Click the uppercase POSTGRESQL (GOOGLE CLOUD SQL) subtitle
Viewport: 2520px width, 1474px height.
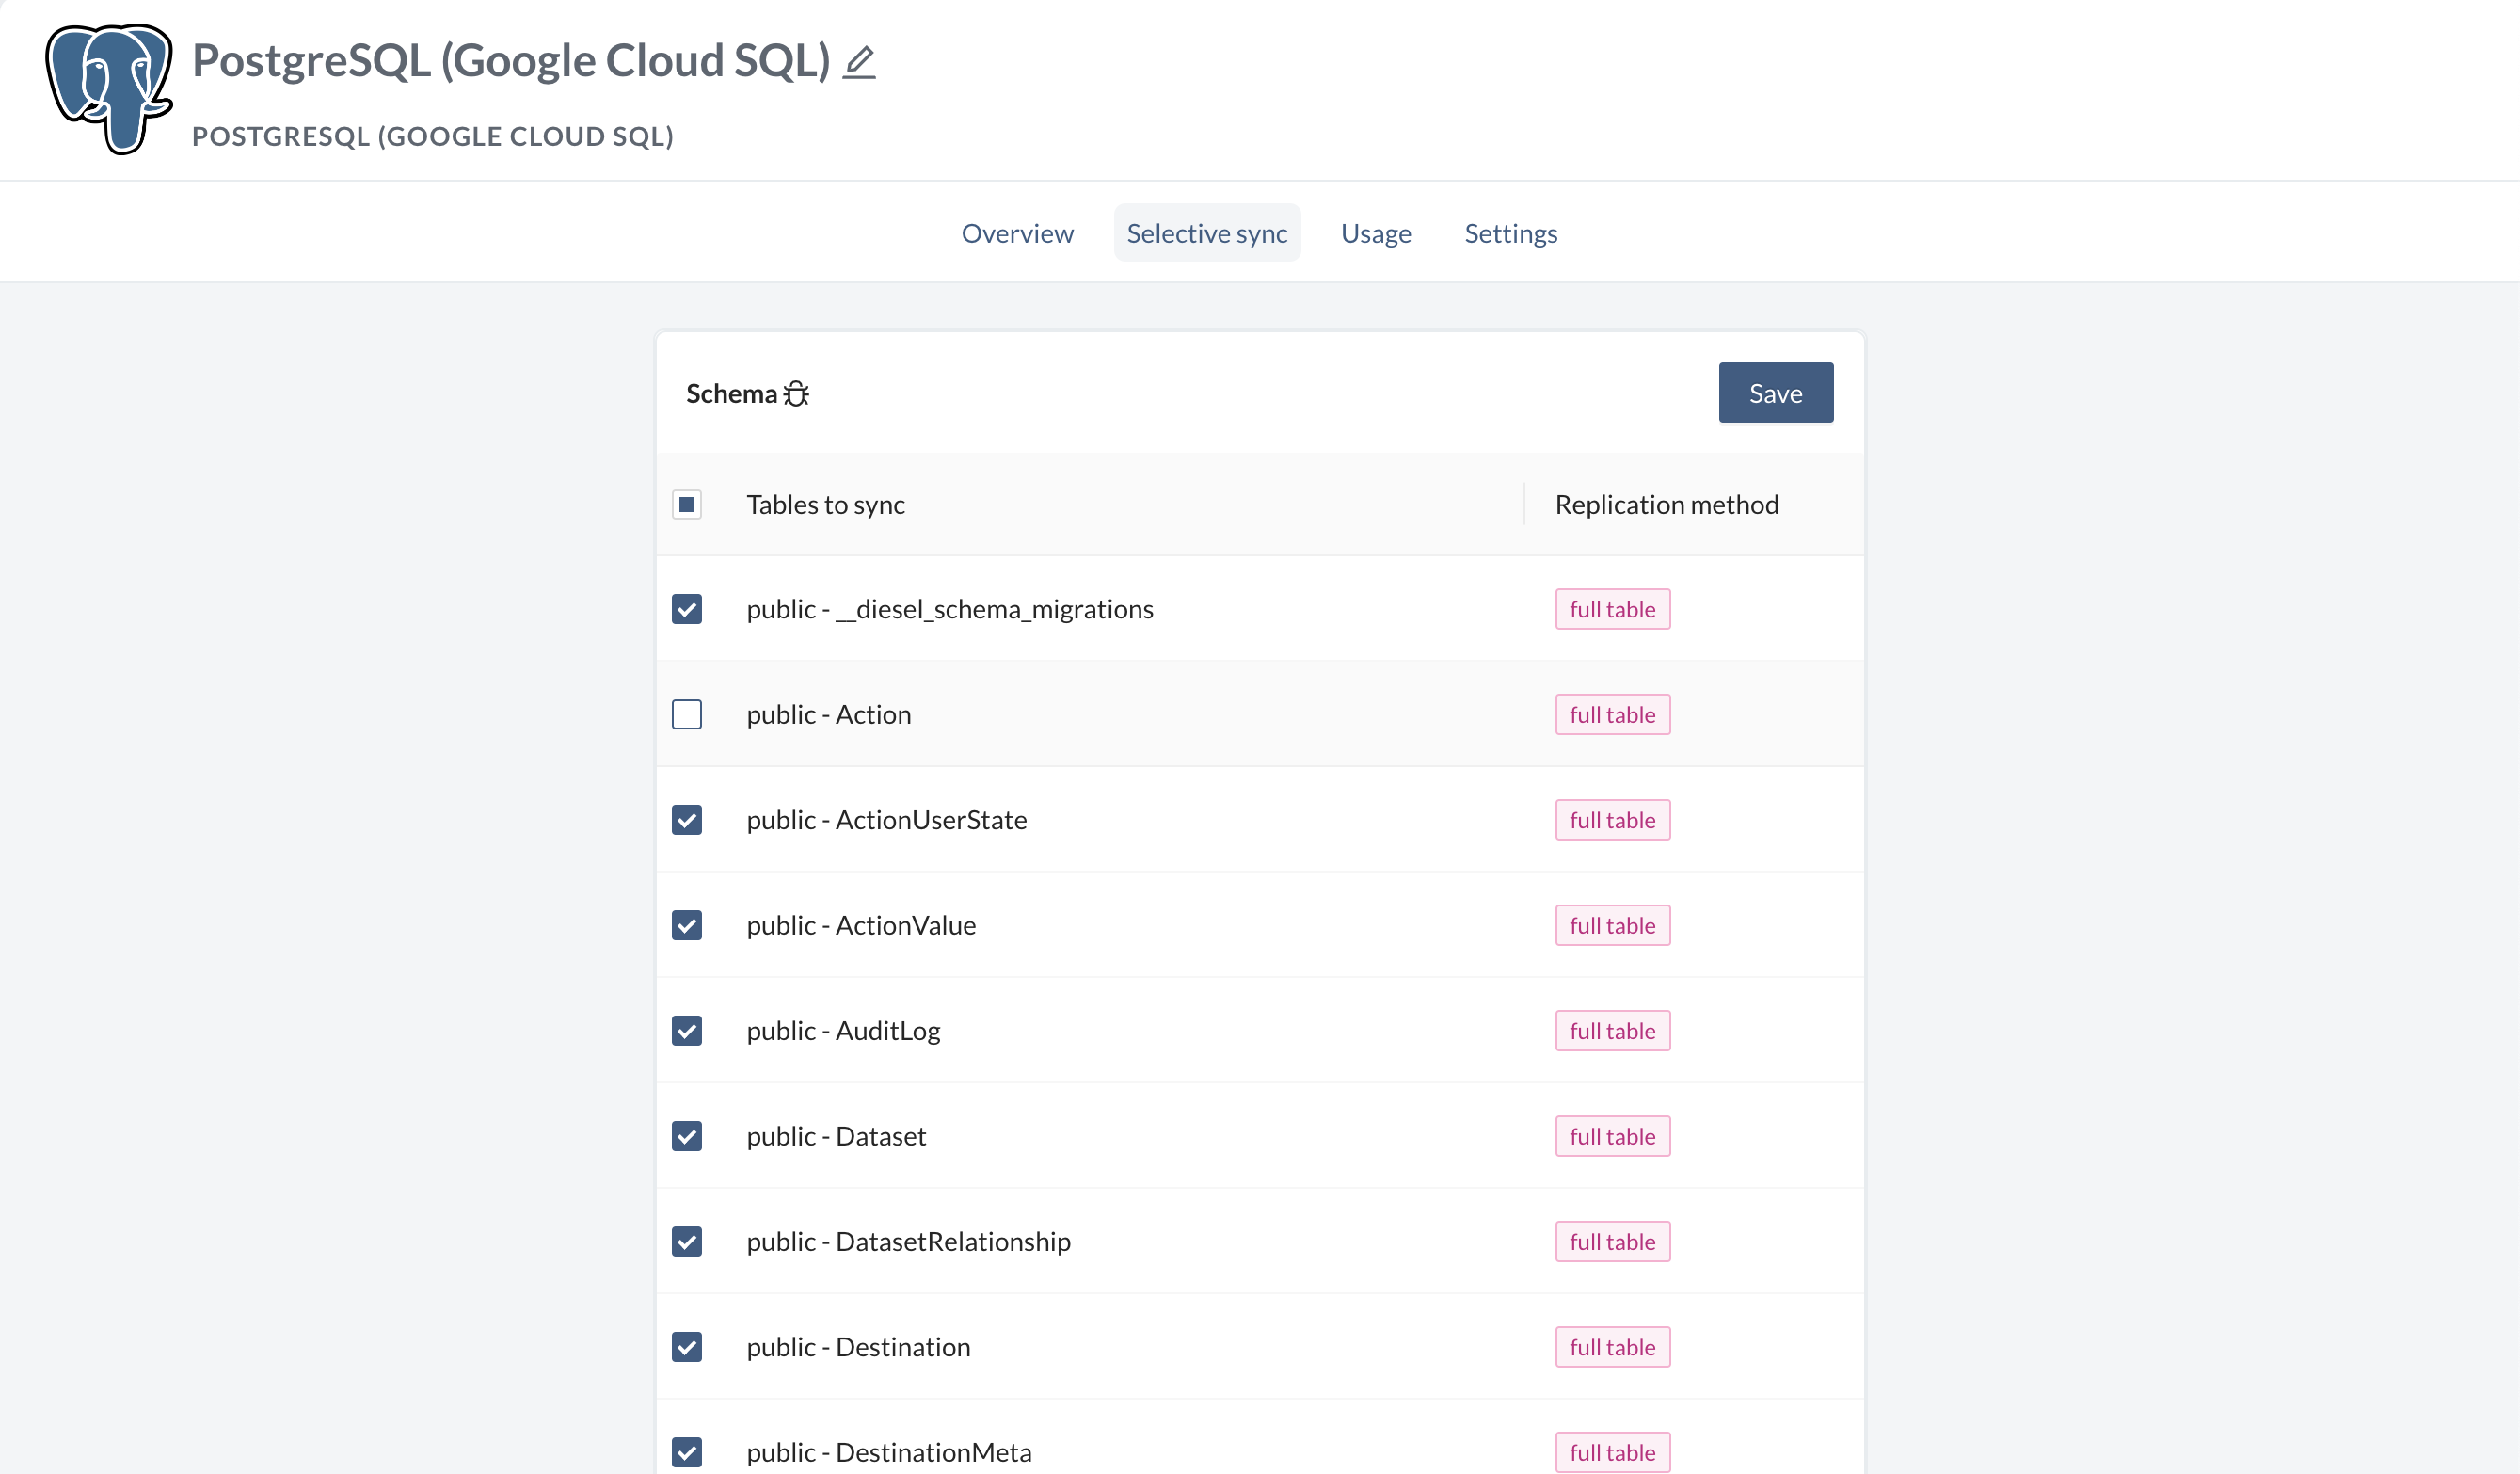pos(433,136)
